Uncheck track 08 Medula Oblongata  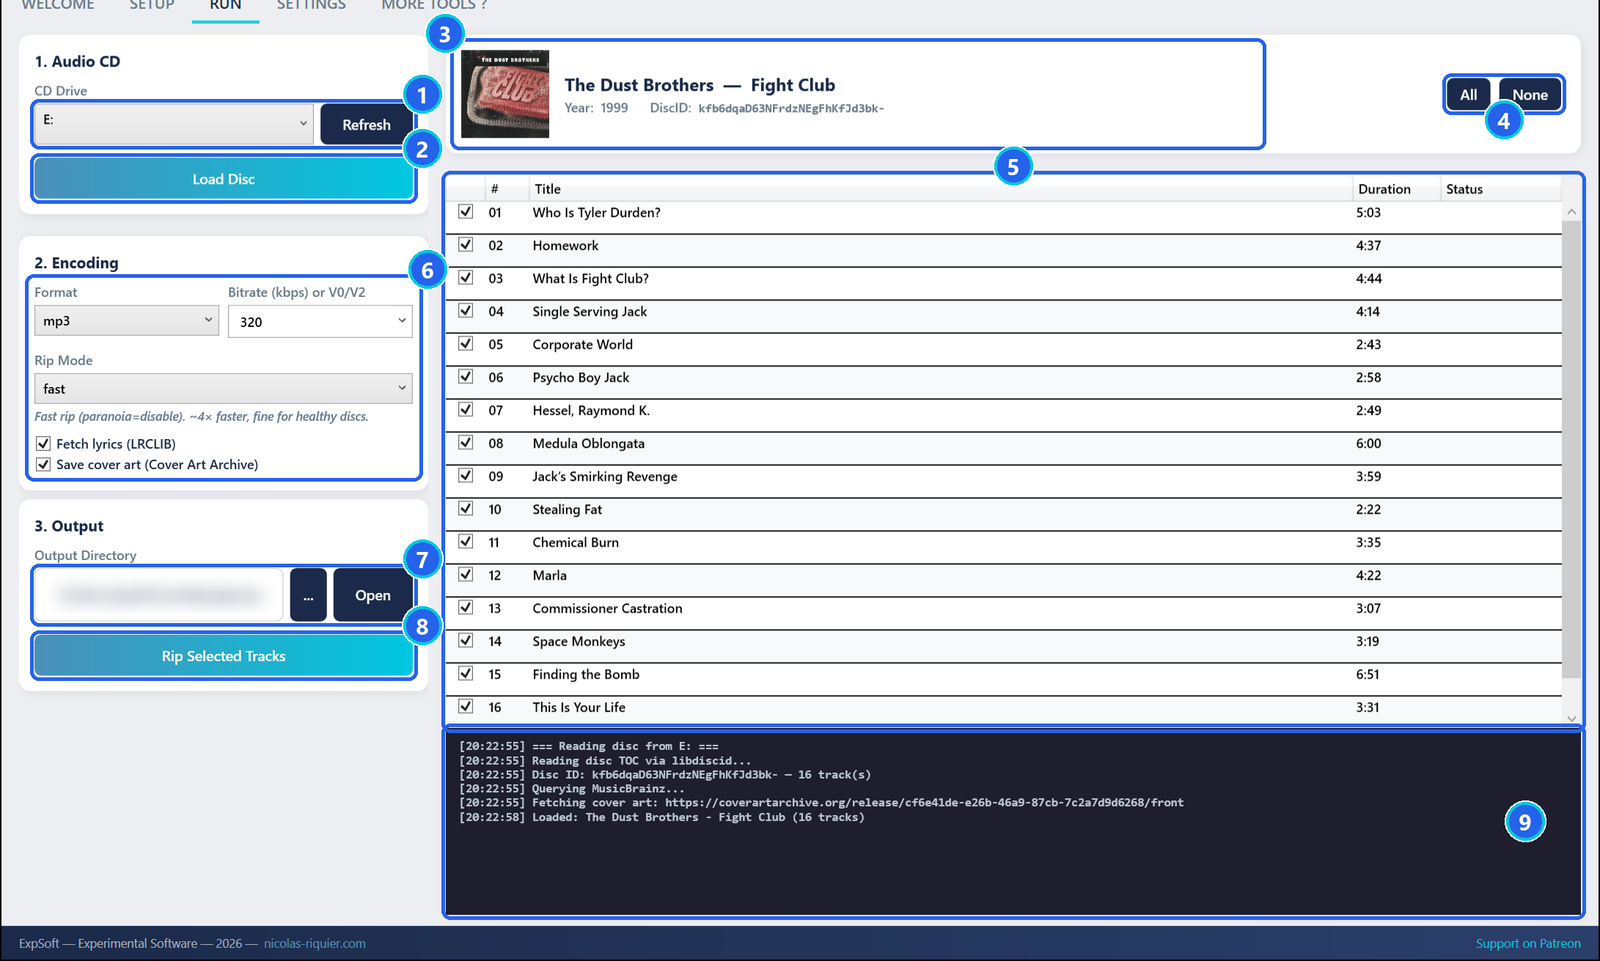(466, 443)
